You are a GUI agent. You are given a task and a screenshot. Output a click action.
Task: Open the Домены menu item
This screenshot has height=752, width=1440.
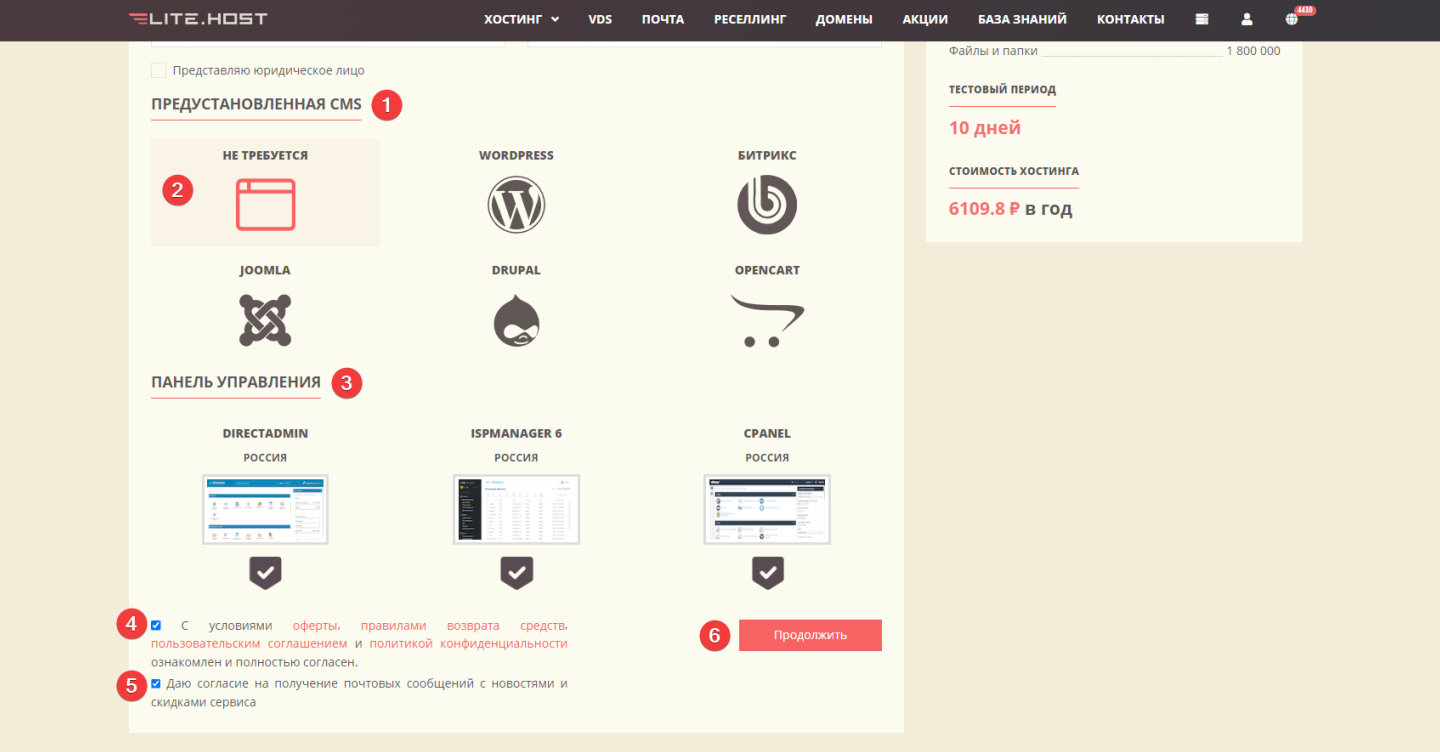click(x=844, y=19)
